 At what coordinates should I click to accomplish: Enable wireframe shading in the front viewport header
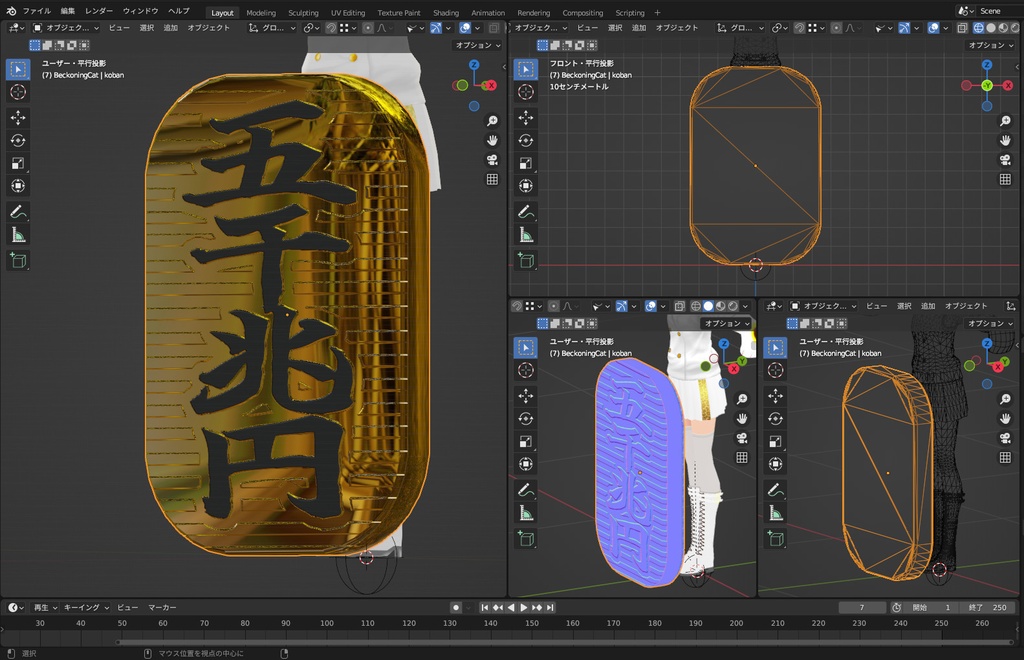pyautogui.click(x=978, y=28)
